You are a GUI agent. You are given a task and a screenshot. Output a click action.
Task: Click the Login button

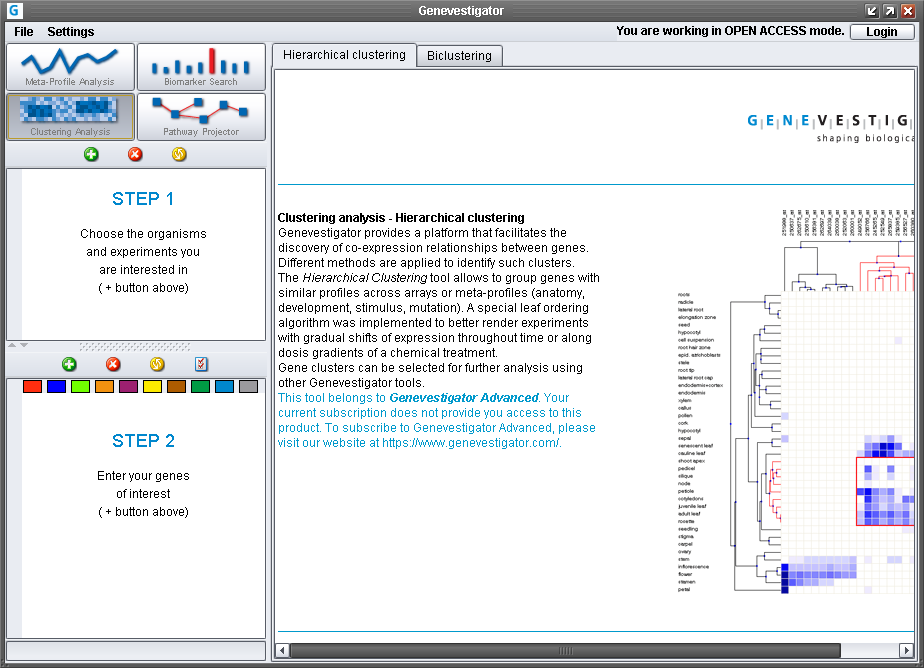(881, 31)
